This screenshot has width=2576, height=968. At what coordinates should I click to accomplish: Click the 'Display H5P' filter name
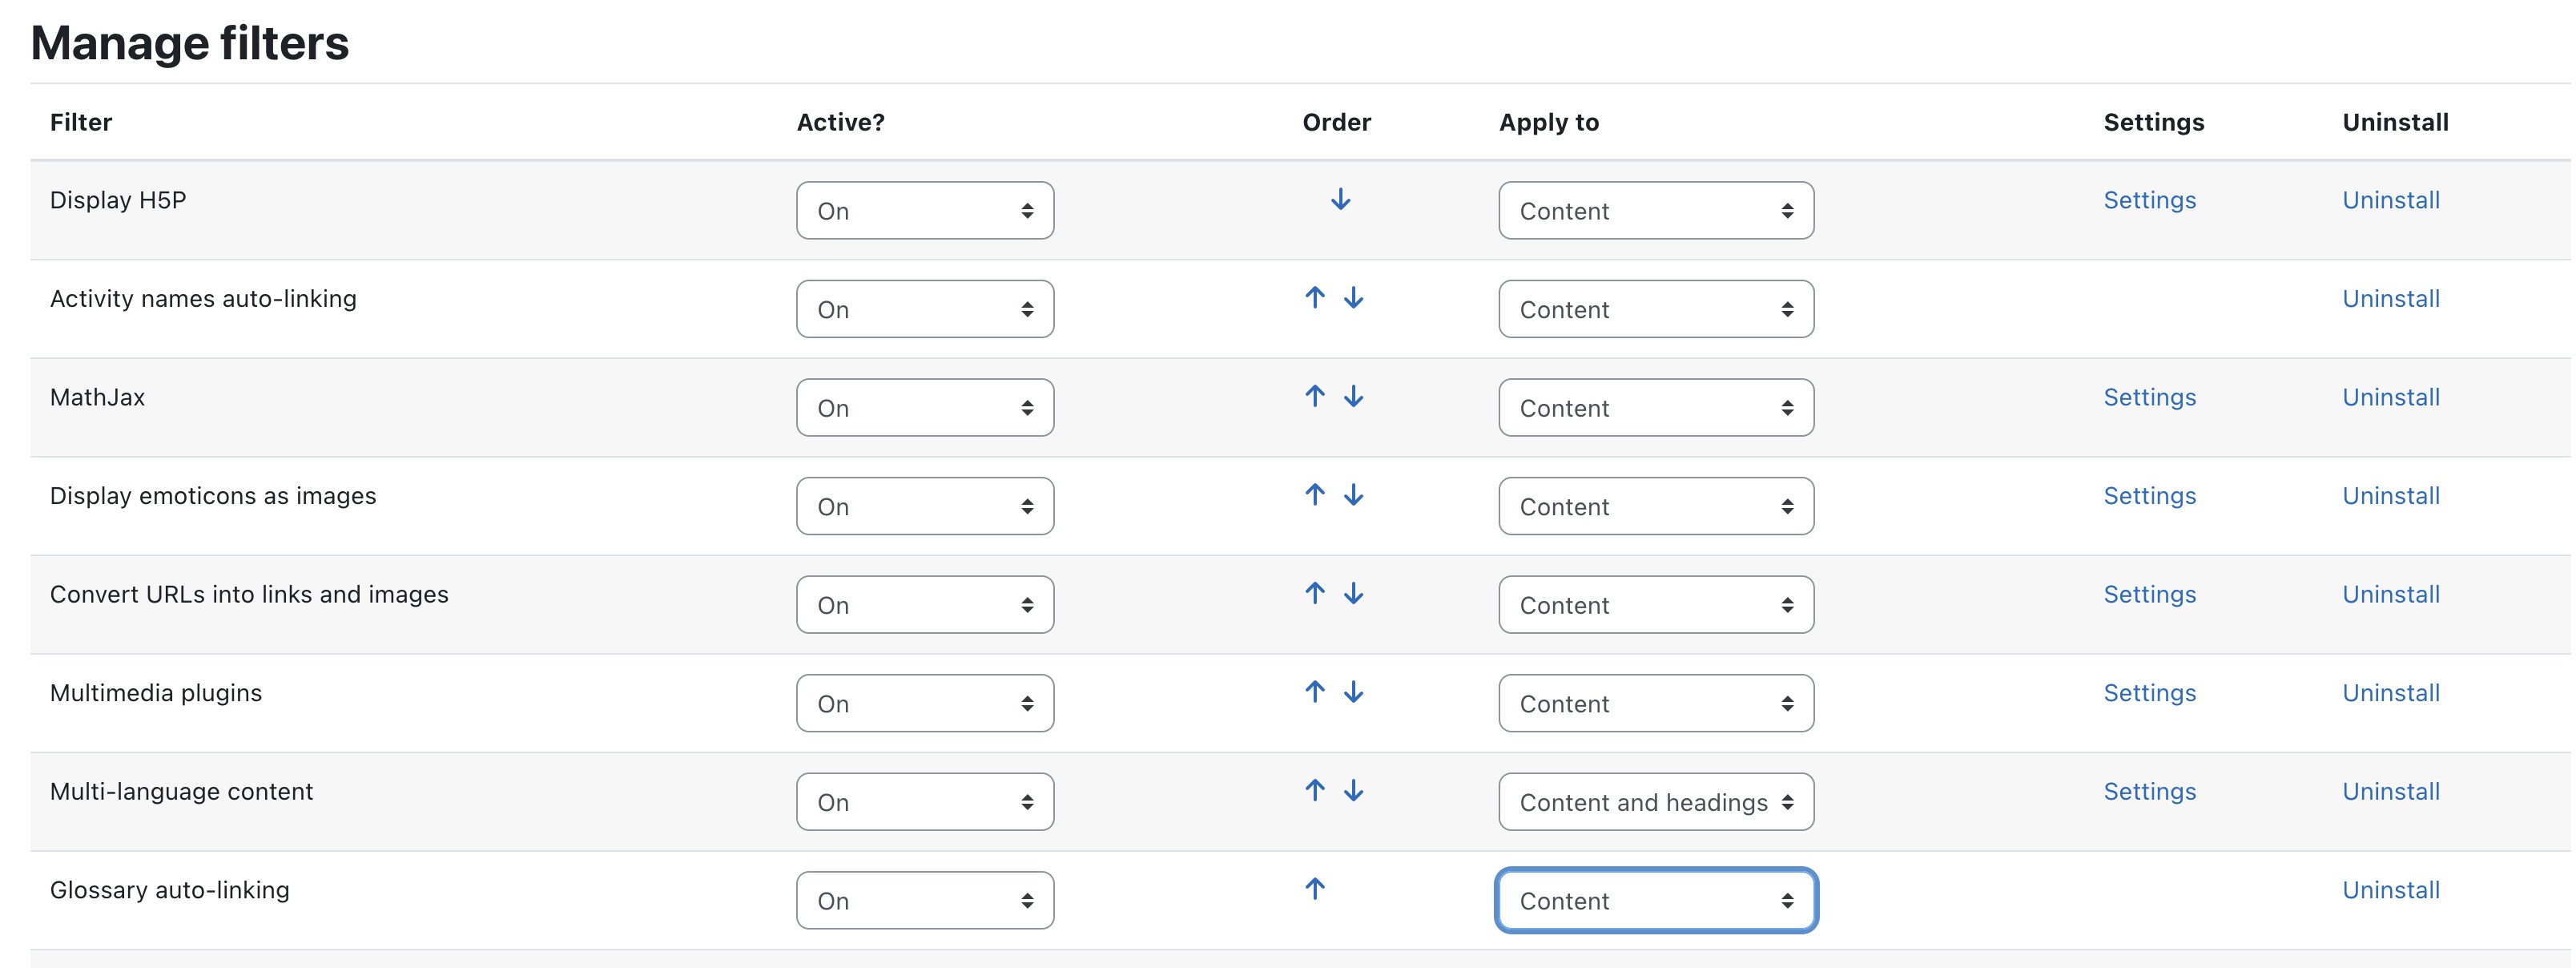tap(118, 200)
